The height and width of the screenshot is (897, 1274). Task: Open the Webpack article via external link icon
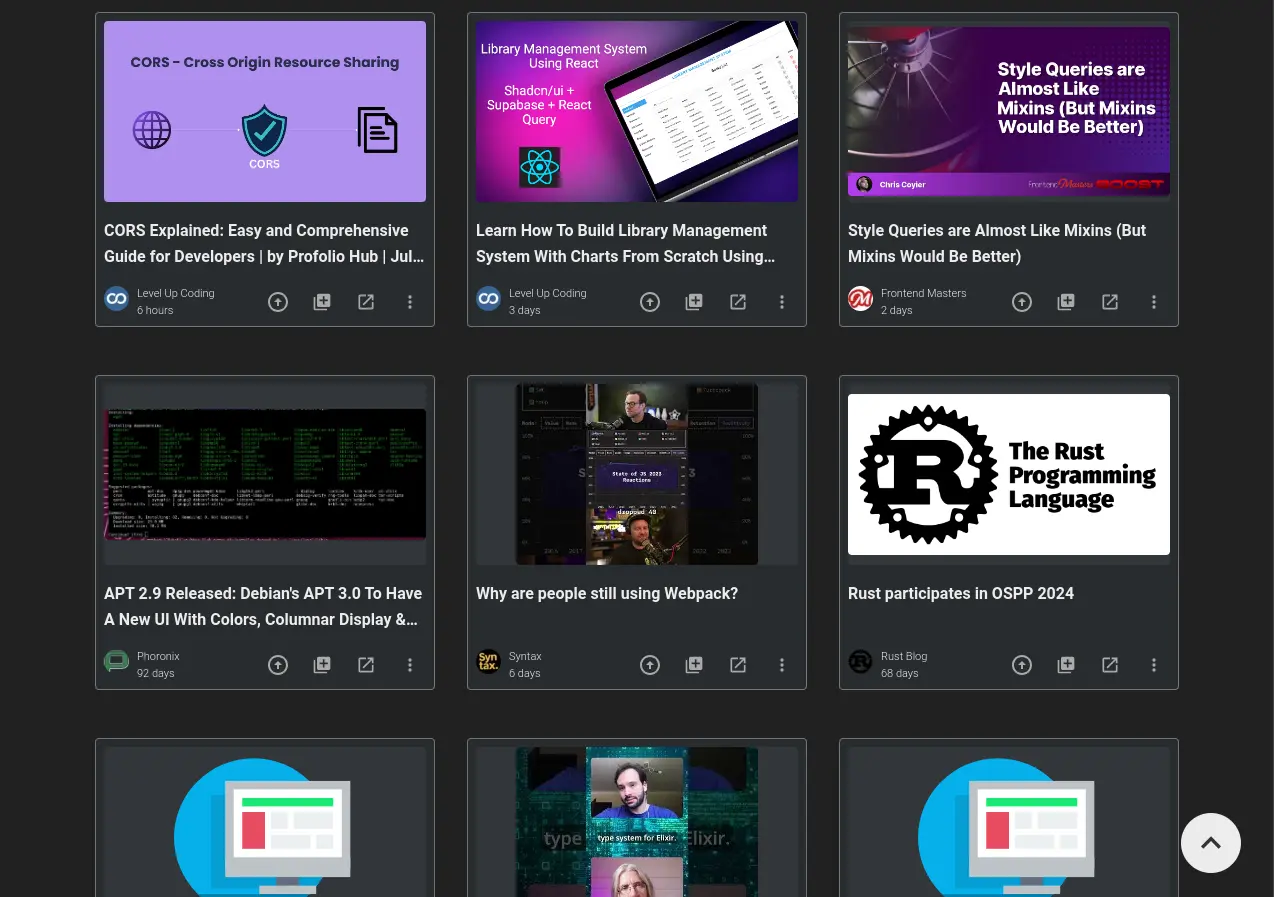pos(738,665)
